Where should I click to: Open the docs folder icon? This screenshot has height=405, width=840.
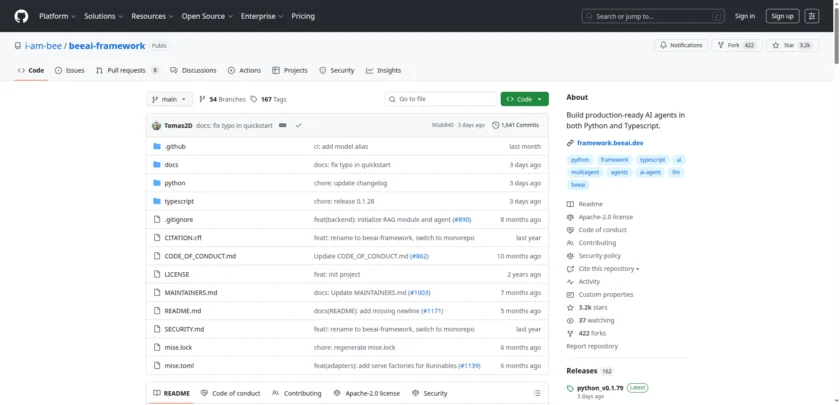[157, 164]
